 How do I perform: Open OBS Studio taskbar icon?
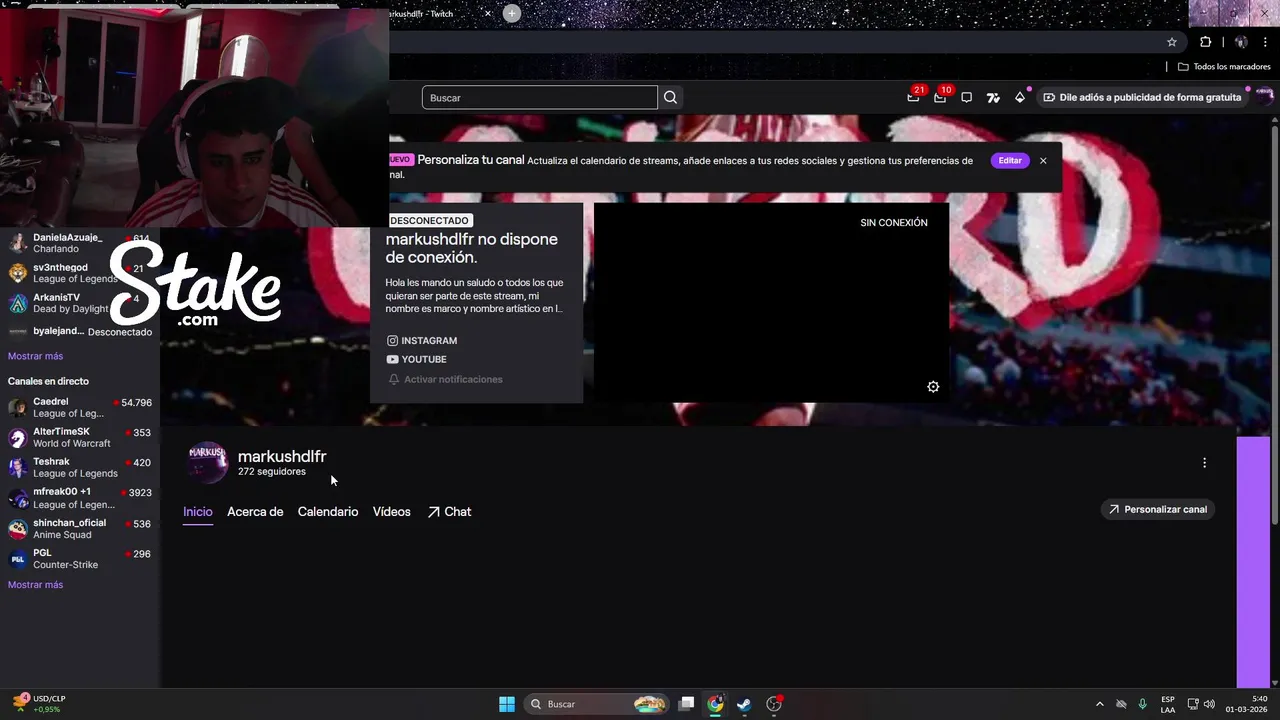coord(773,704)
